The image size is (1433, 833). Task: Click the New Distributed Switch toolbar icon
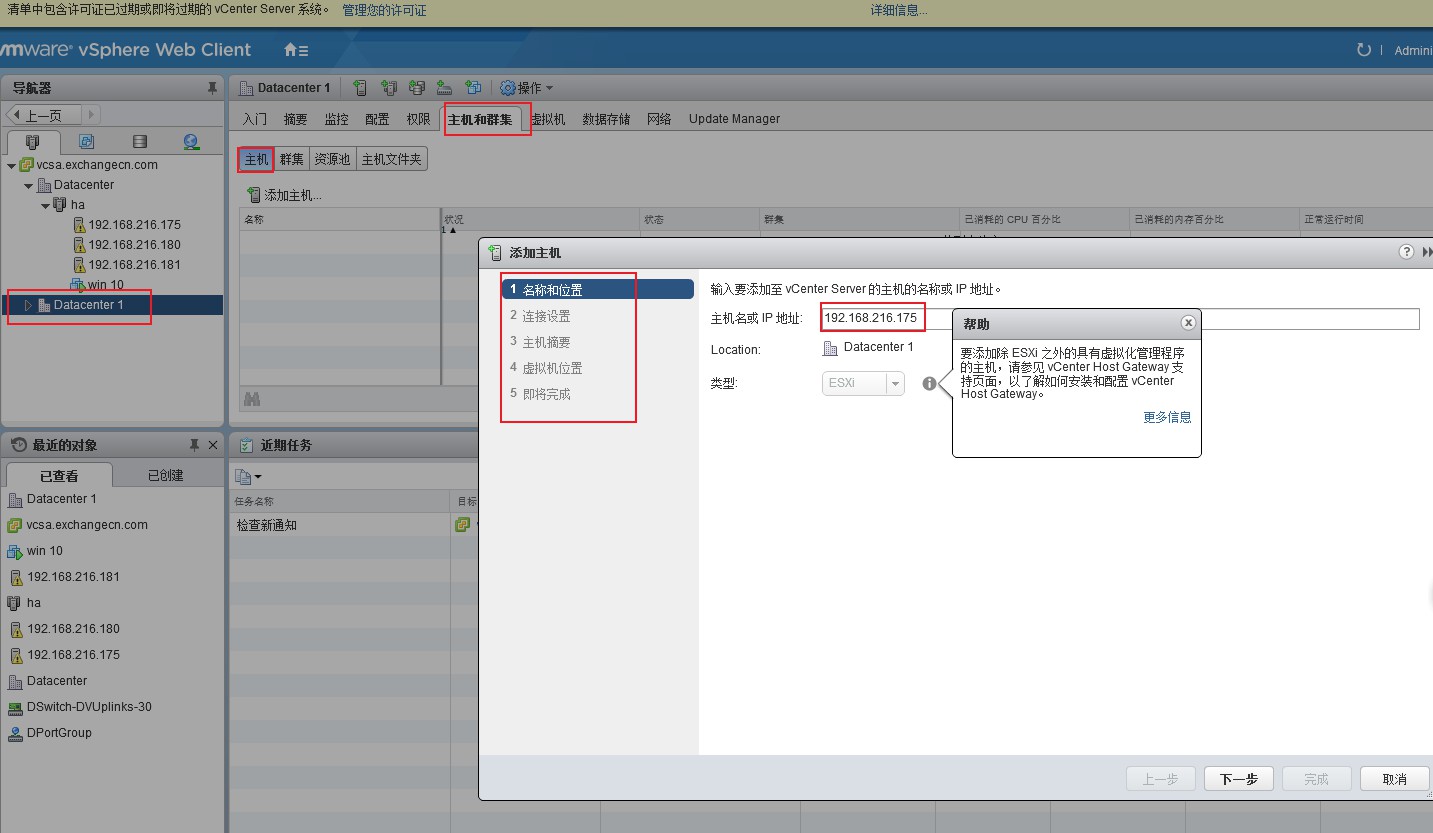445,88
